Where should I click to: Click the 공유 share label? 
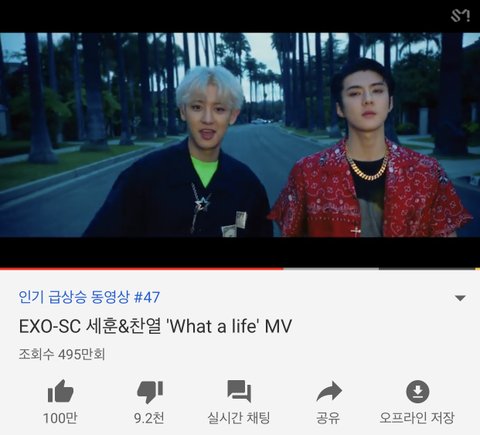328,418
